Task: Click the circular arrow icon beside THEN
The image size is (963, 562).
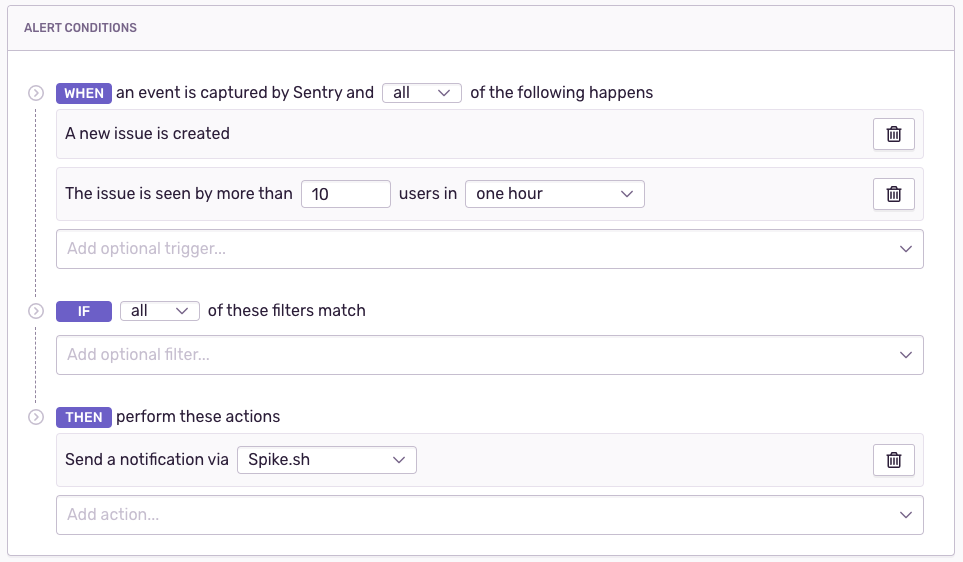Action: (x=36, y=417)
